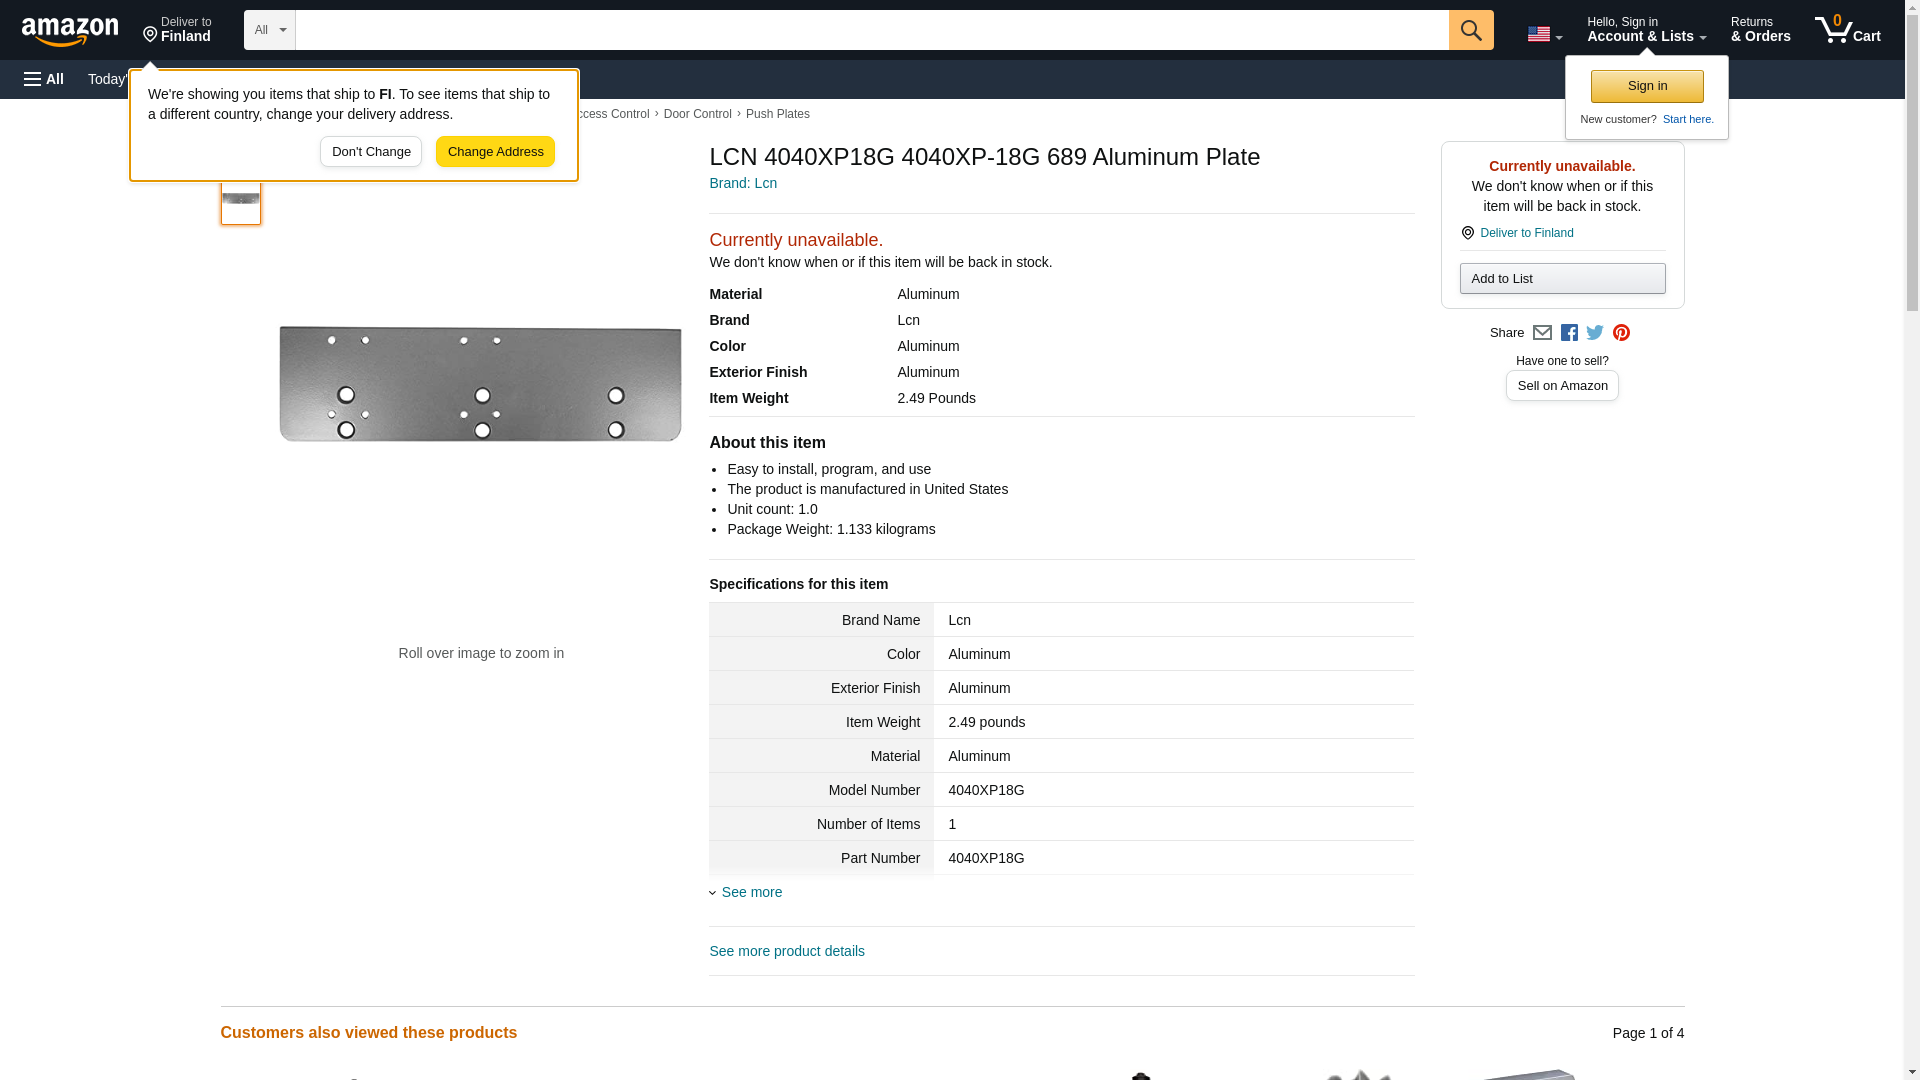The height and width of the screenshot is (1080, 1920).
Task: Expand See more specifications
Action: [751, 892]
